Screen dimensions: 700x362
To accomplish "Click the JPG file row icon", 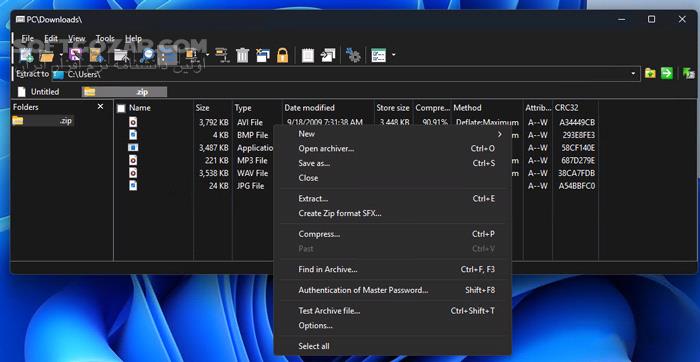I will click(133, 185).
